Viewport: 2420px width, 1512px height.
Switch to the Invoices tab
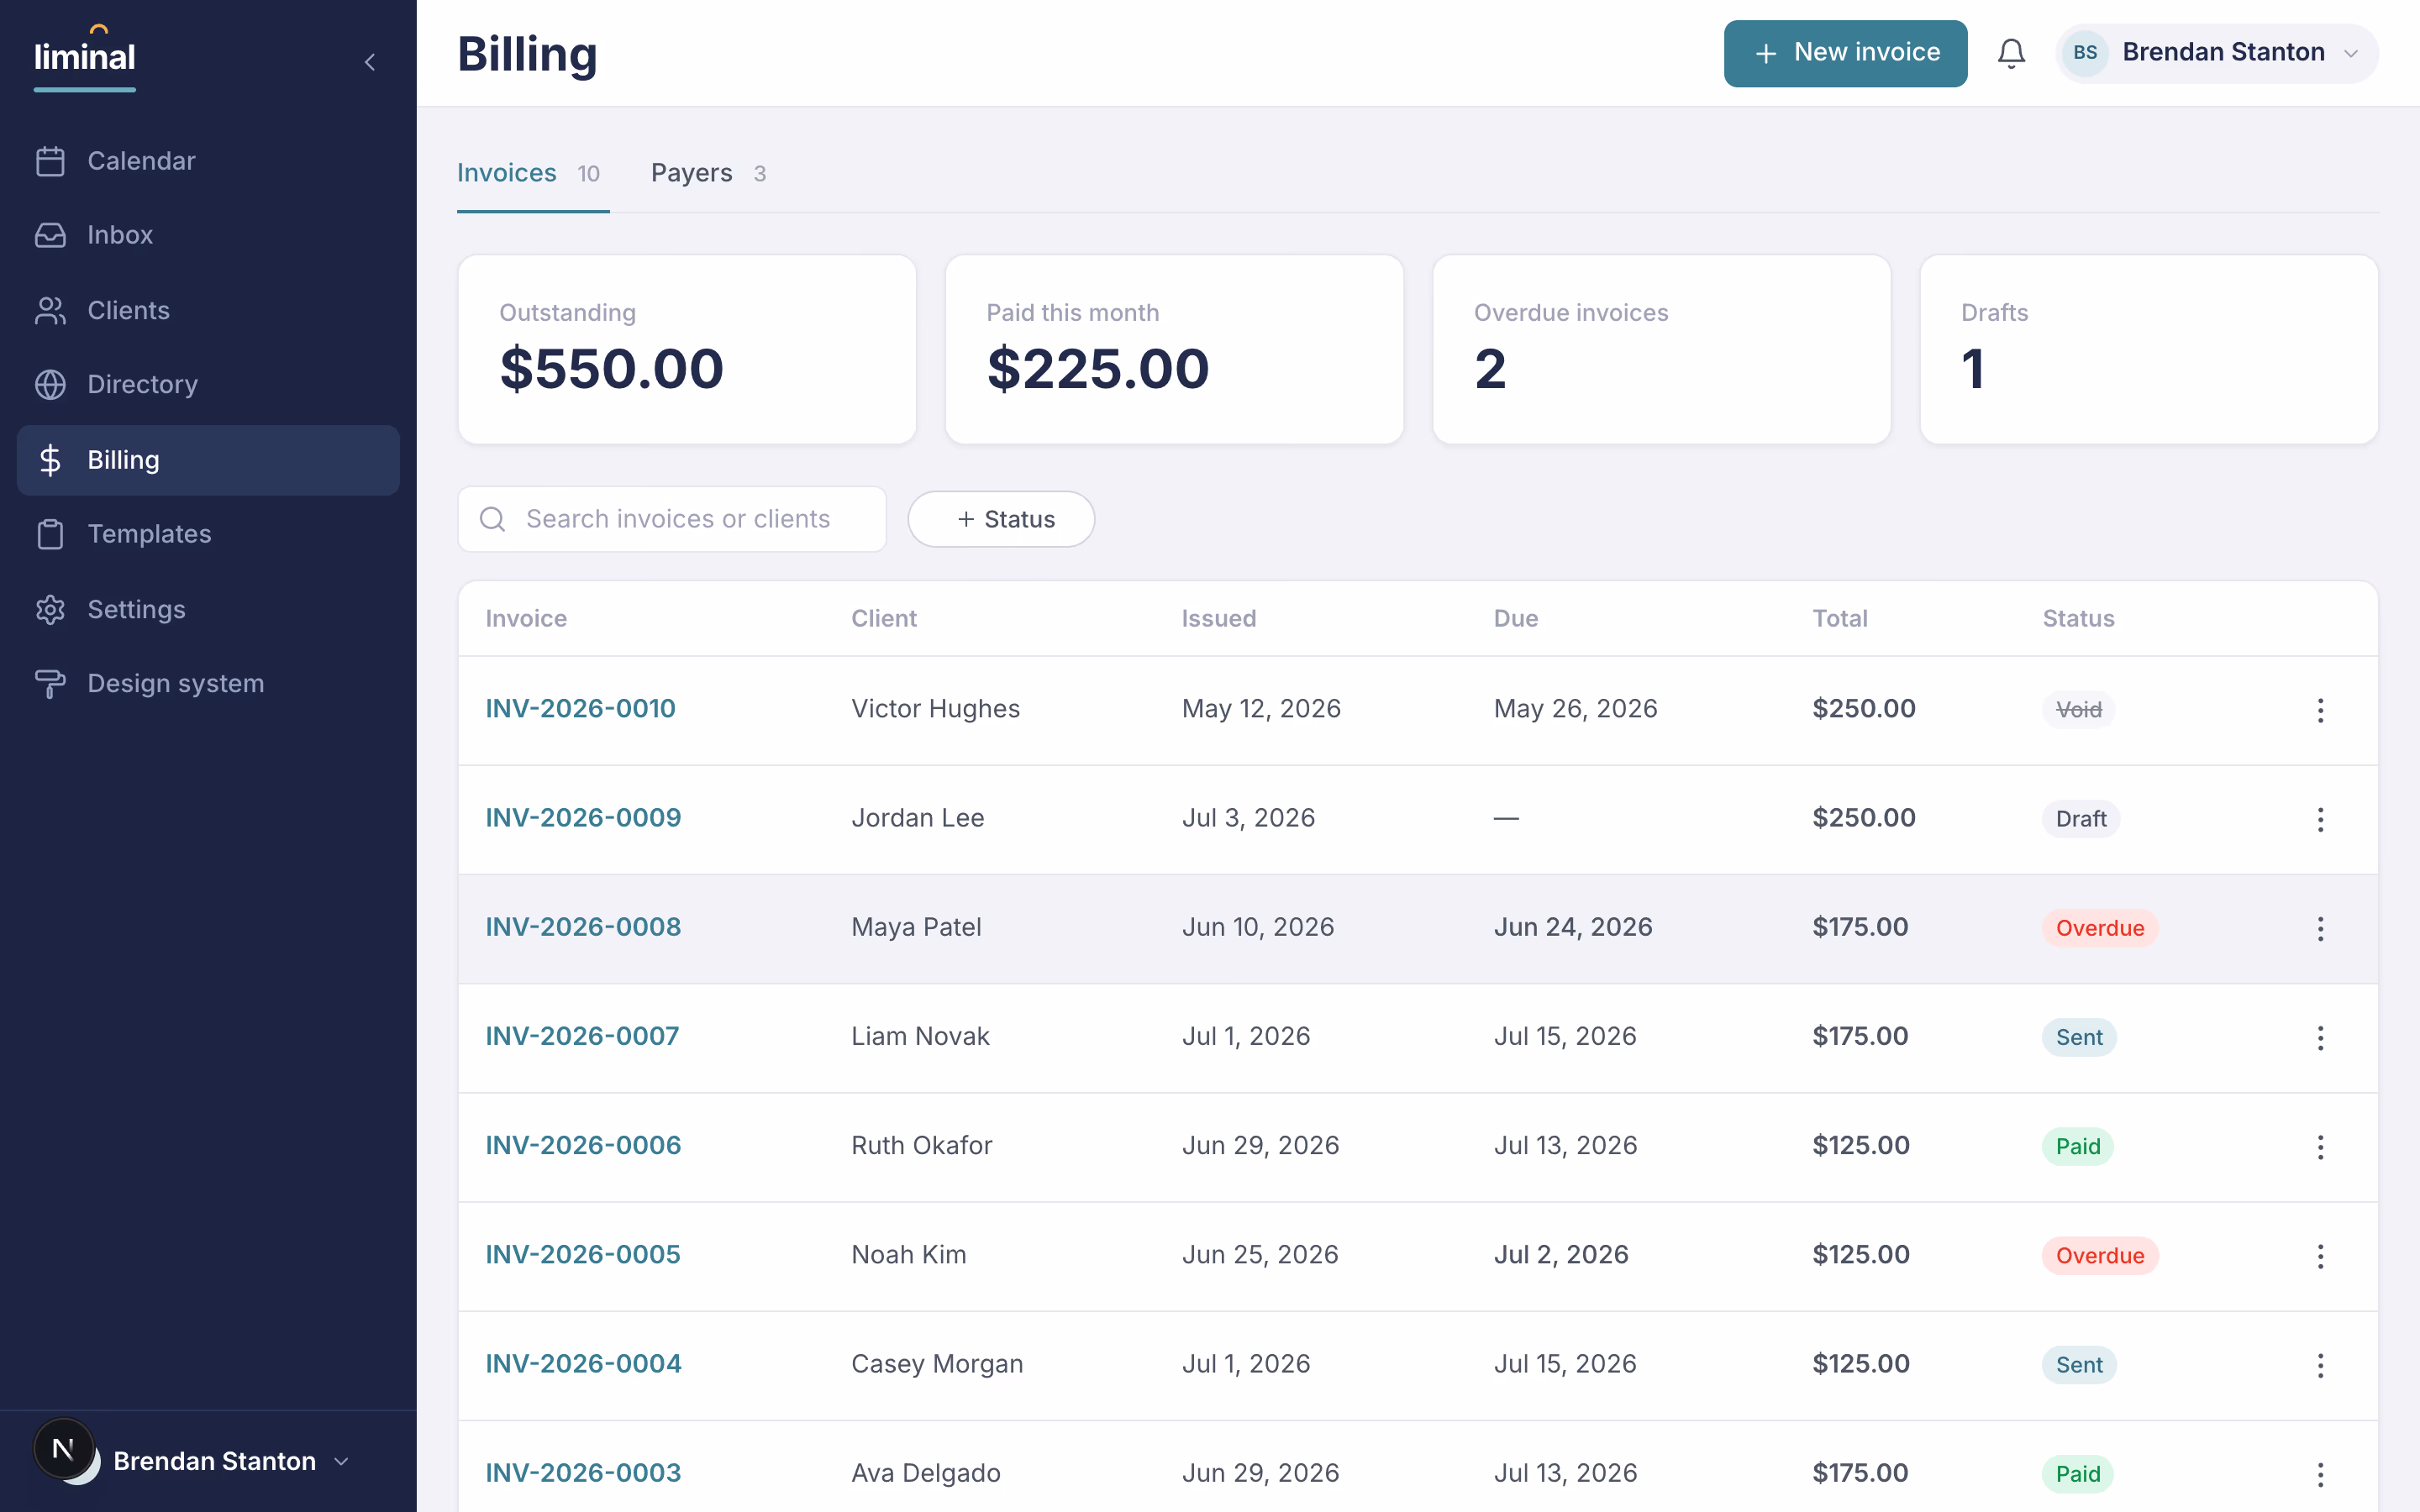pyautogui.click(x=532, y=173)
